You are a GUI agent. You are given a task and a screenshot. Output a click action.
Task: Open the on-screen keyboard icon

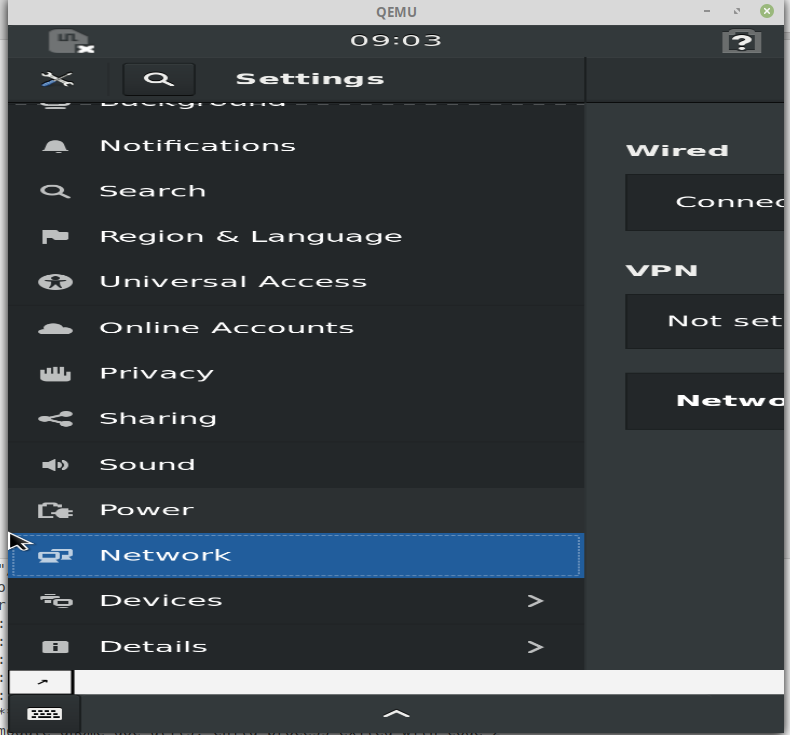(x=44, y=713)
